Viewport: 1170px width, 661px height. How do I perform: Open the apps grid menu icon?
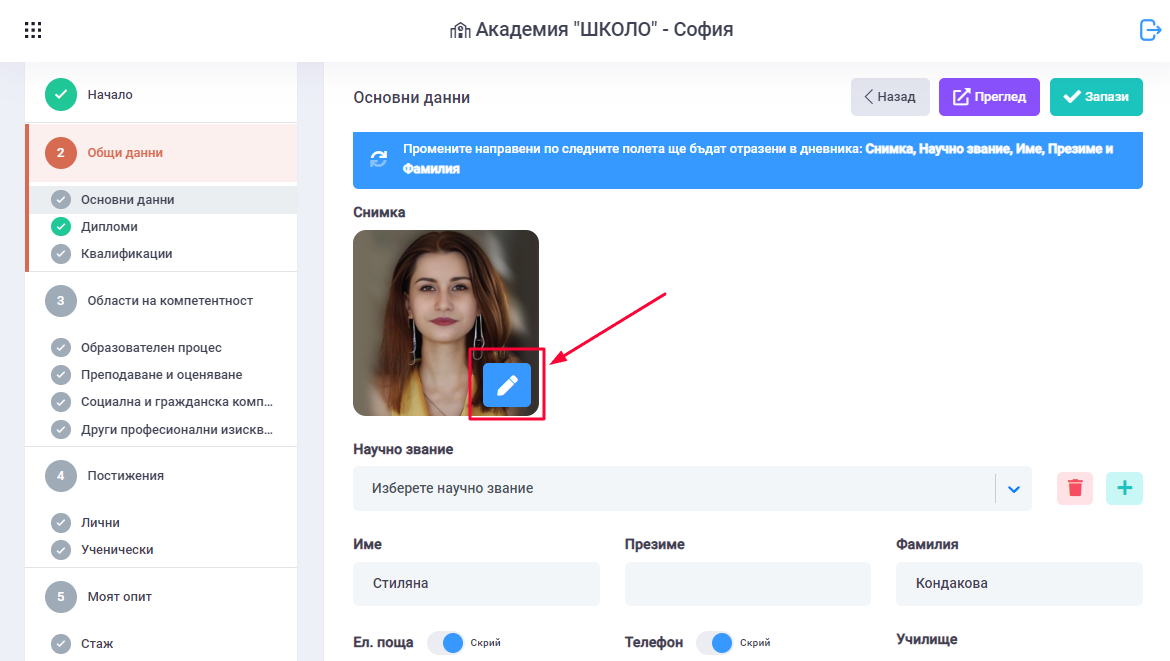click(x=33, y=30)
